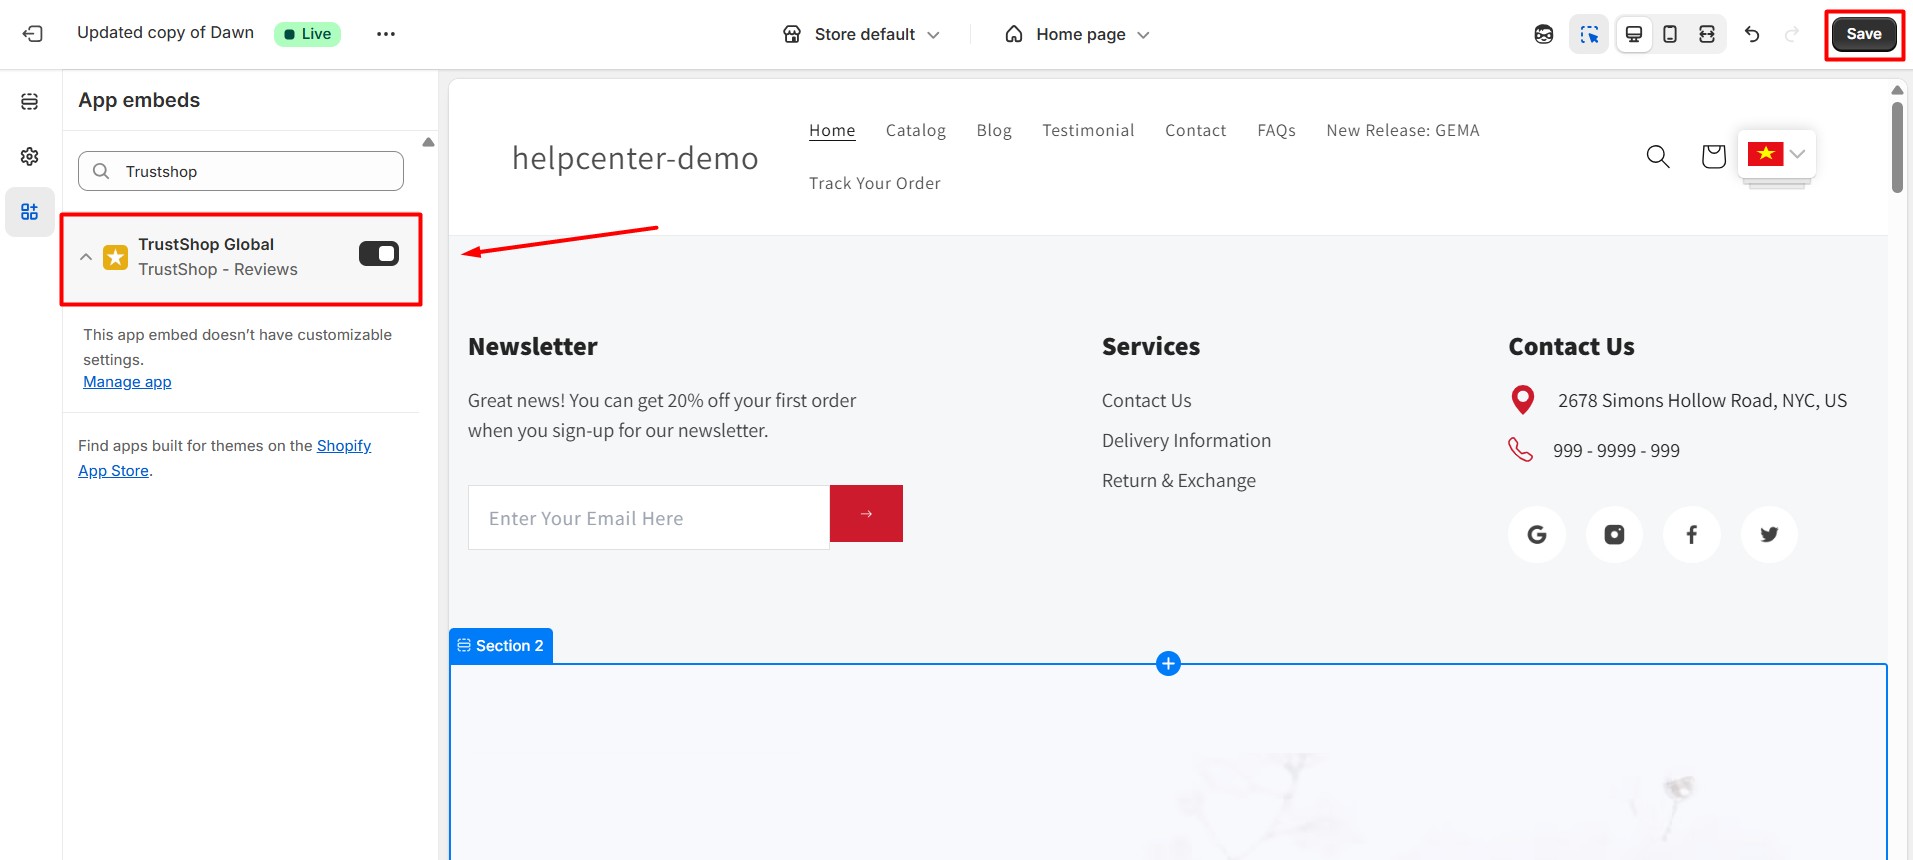The height and width of the screenshot is (860, 1913).
Task: Open the three-dot more actions menu
Action: [x=386, y=34]
